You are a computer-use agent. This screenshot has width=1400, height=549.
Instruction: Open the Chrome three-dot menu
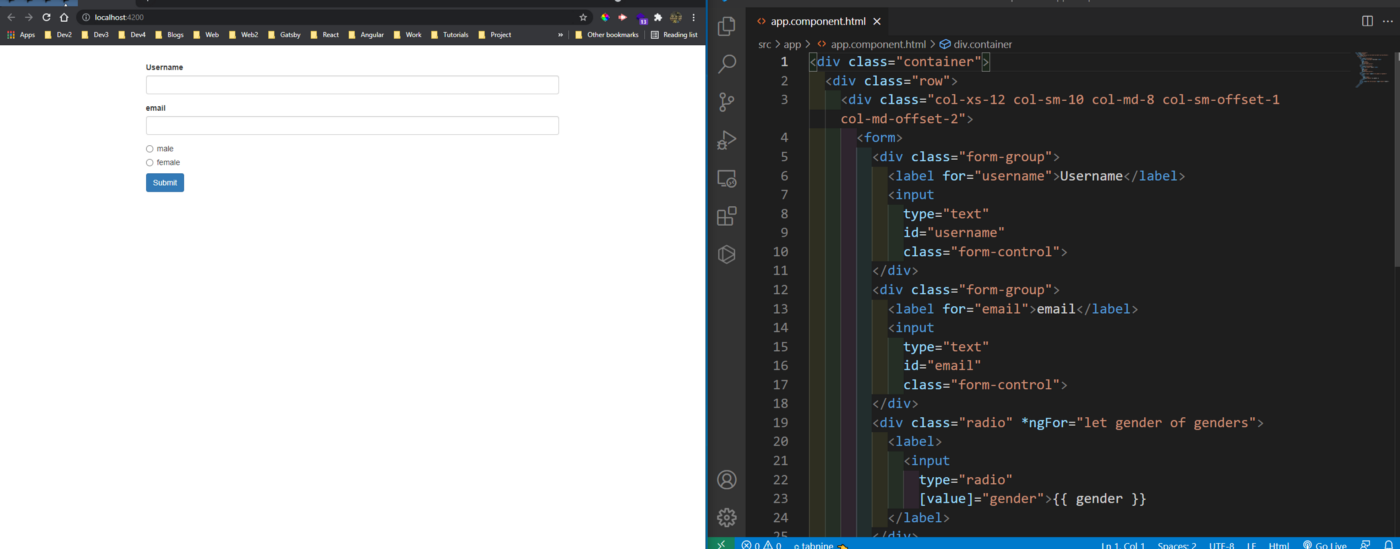pyautogui.click(x=693, y=17)
